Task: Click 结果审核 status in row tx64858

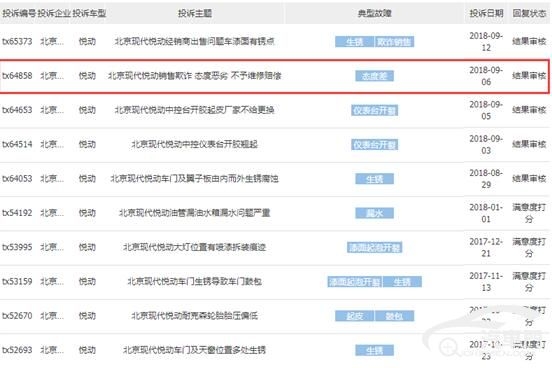Action: coord(529,76)
